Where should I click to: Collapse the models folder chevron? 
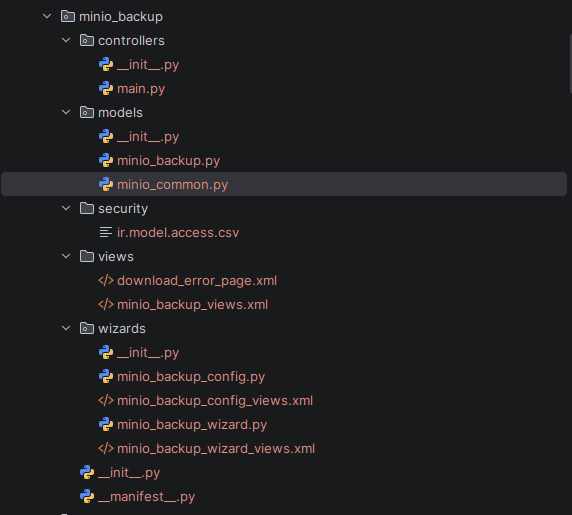(x=66, y=112)
